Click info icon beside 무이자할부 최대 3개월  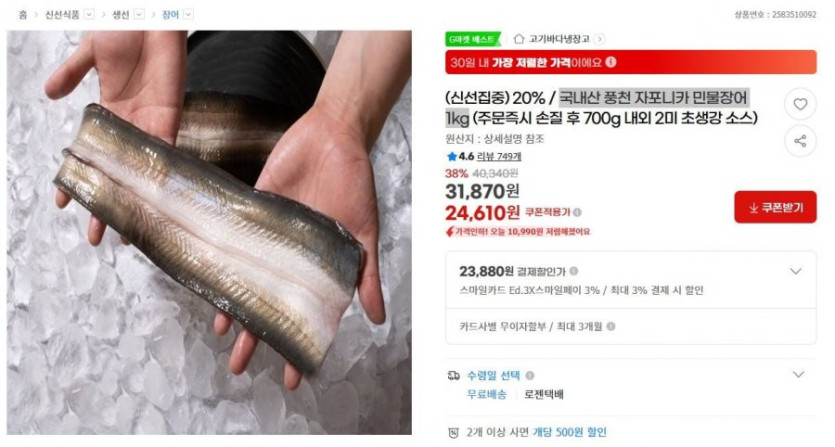(x=611, y=326)
